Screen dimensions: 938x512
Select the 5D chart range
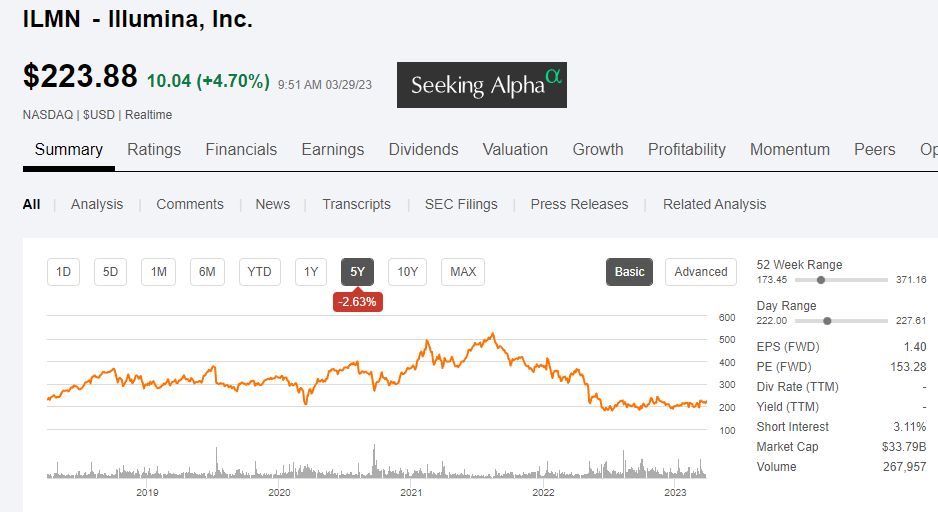point(111,271)
